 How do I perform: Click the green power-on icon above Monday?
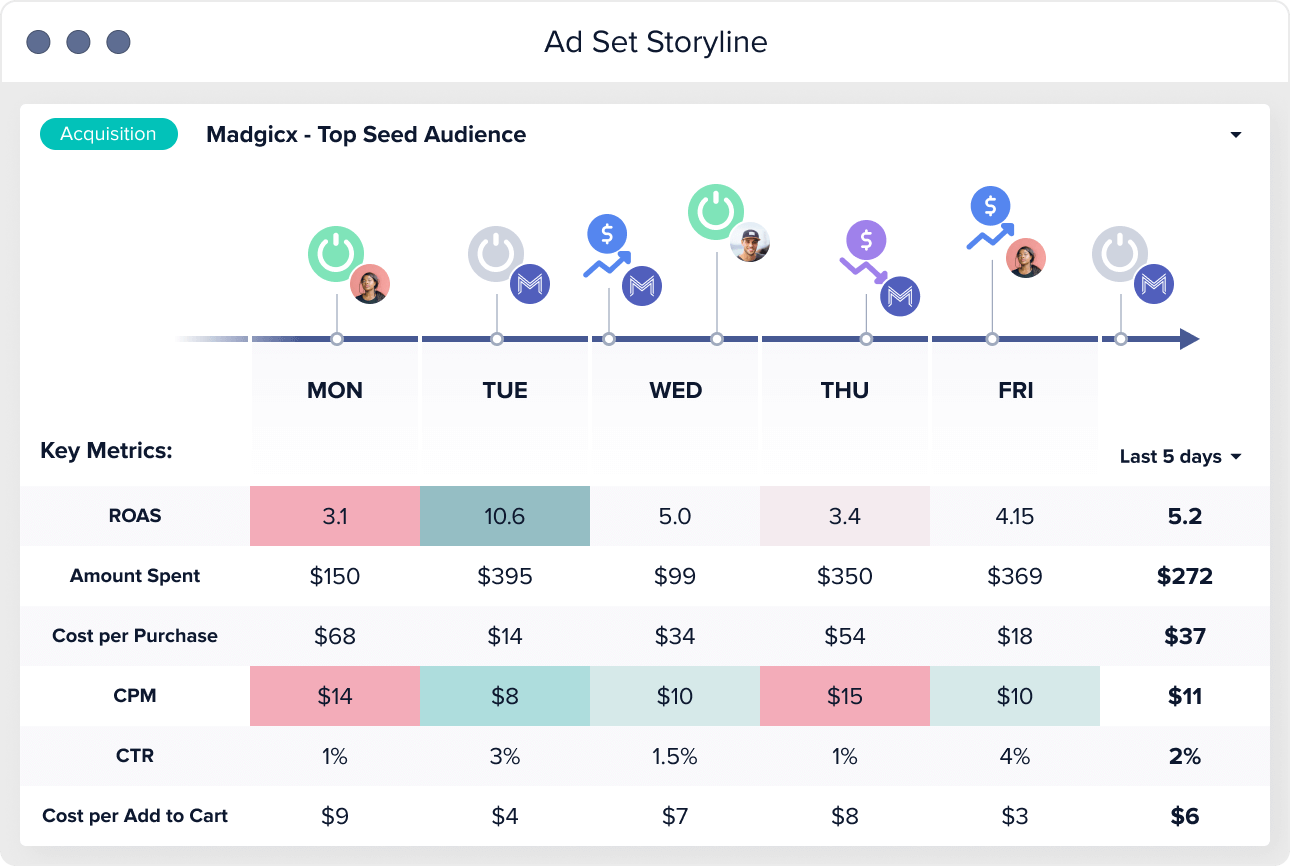click(335, 253)
